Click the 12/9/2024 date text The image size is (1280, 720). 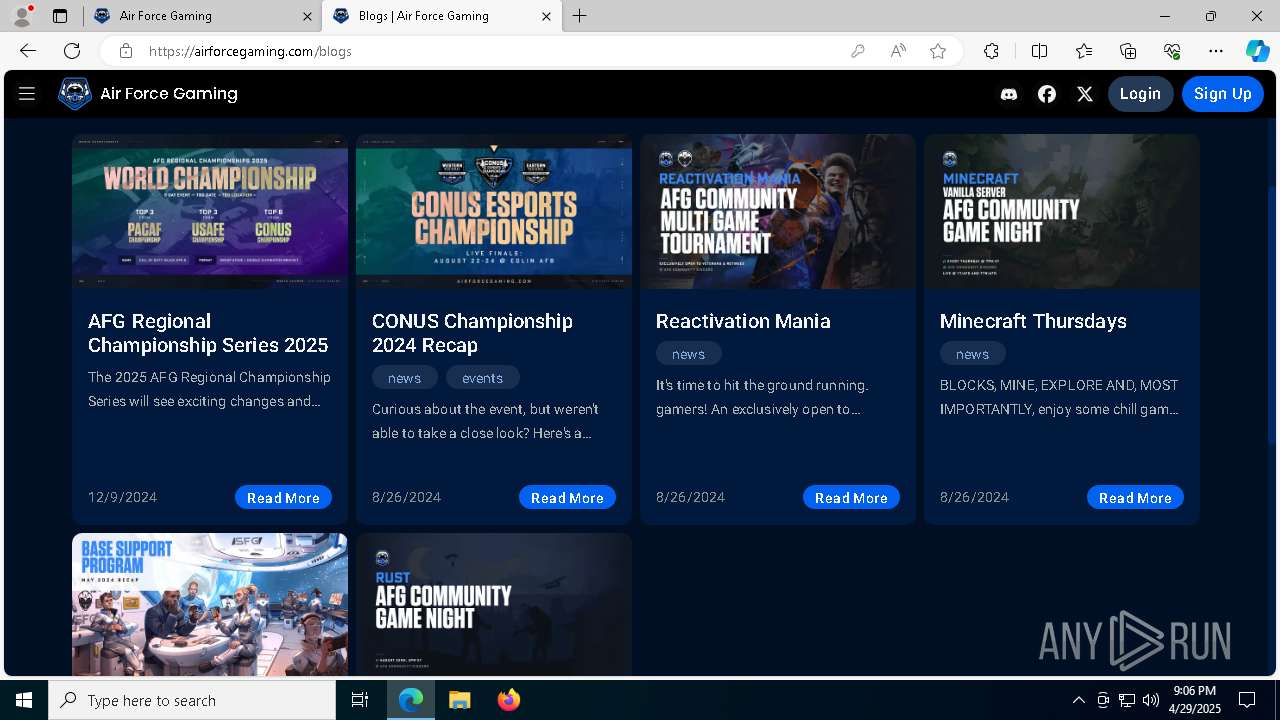tap(122, 497)
